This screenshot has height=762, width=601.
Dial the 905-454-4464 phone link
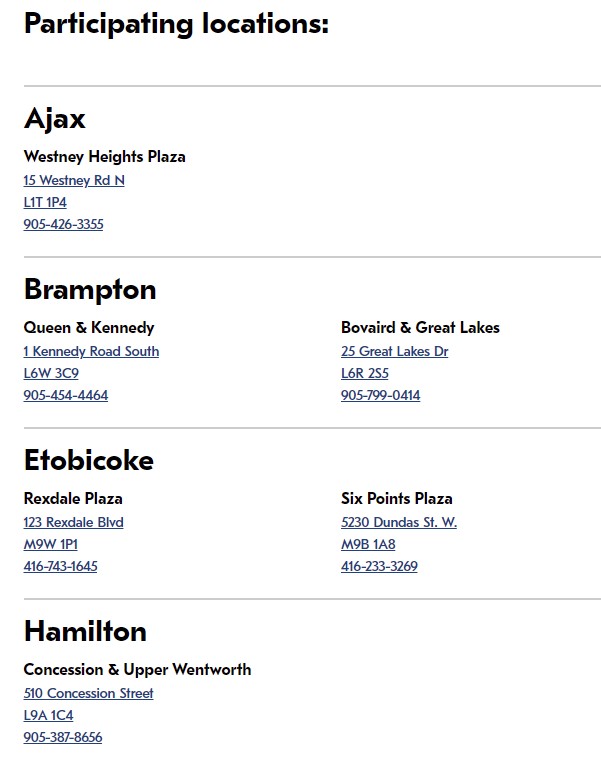coord(66,395)
